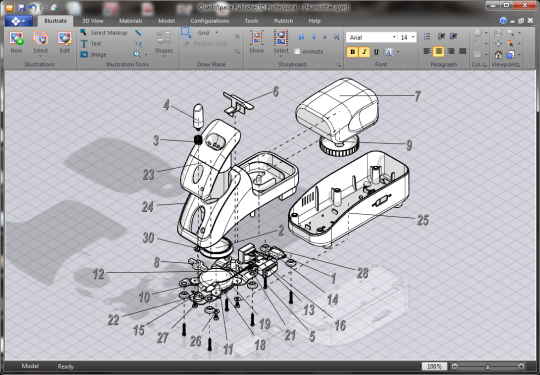
Task: Undo the last action
Action: (x=33, y=8)
